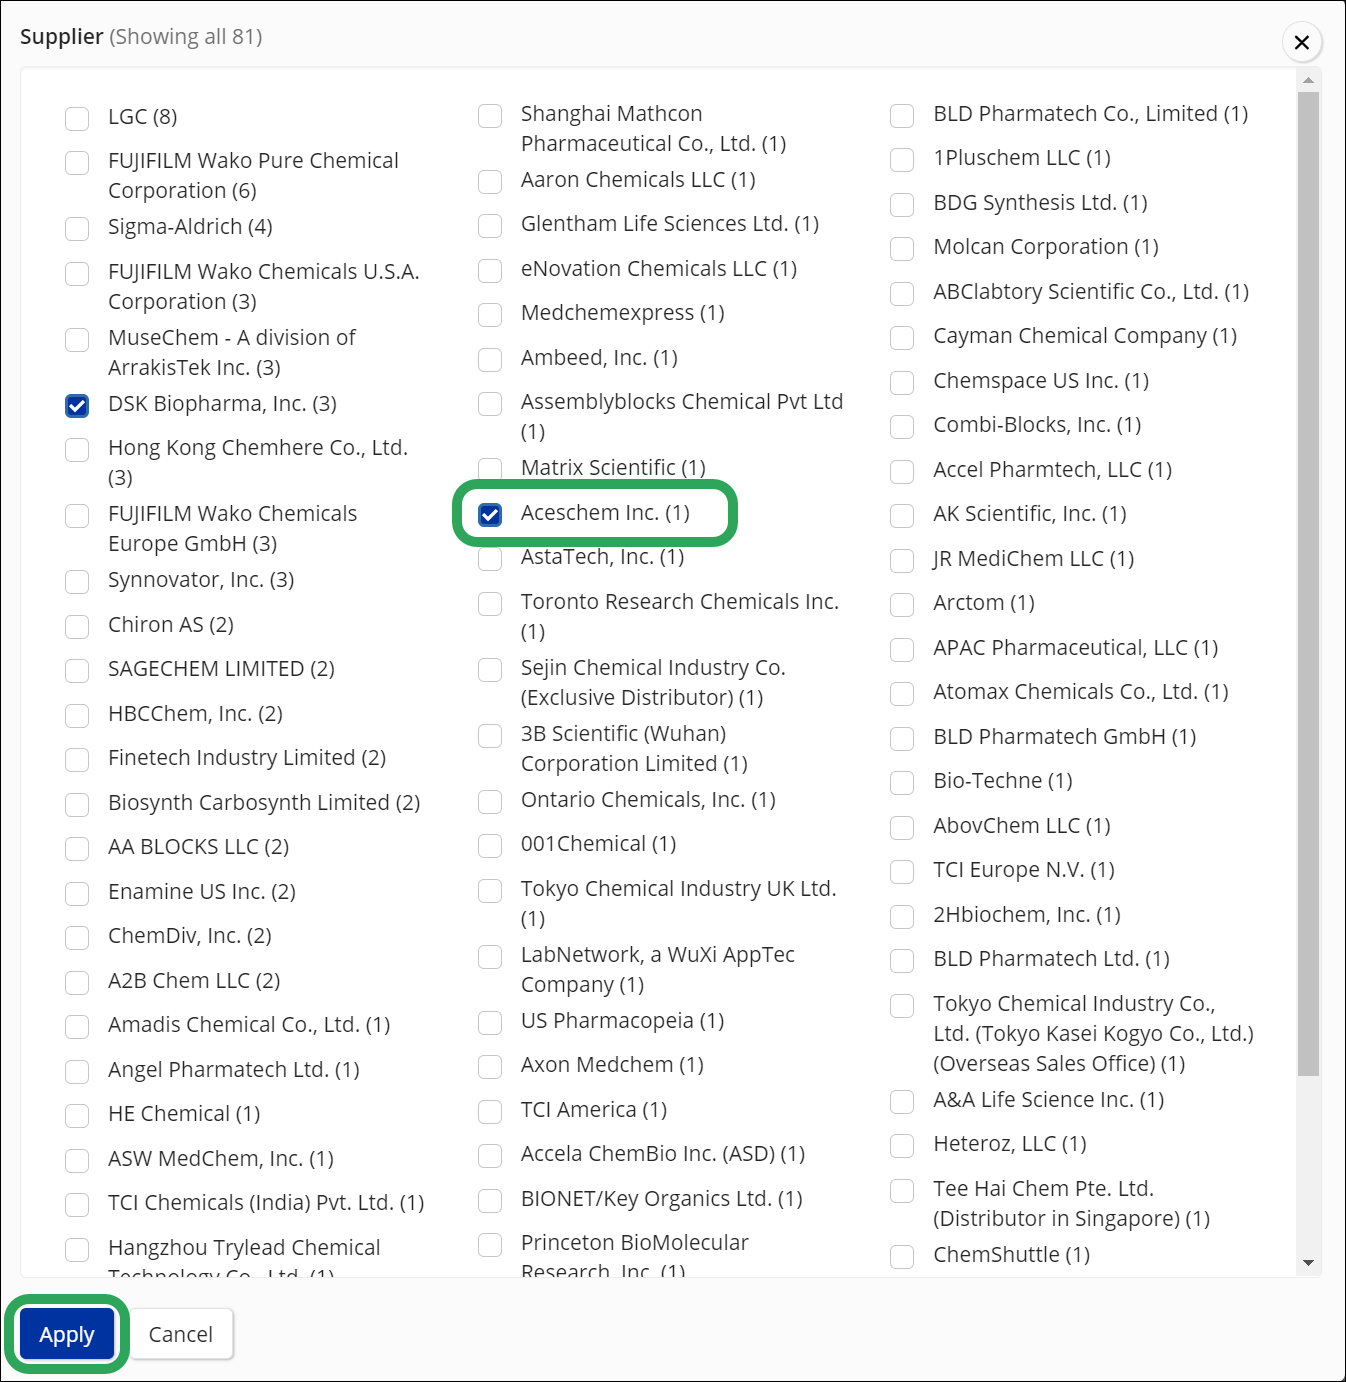Check Glentham Life Sciences Ltd. checkbox

coord(490,226)
